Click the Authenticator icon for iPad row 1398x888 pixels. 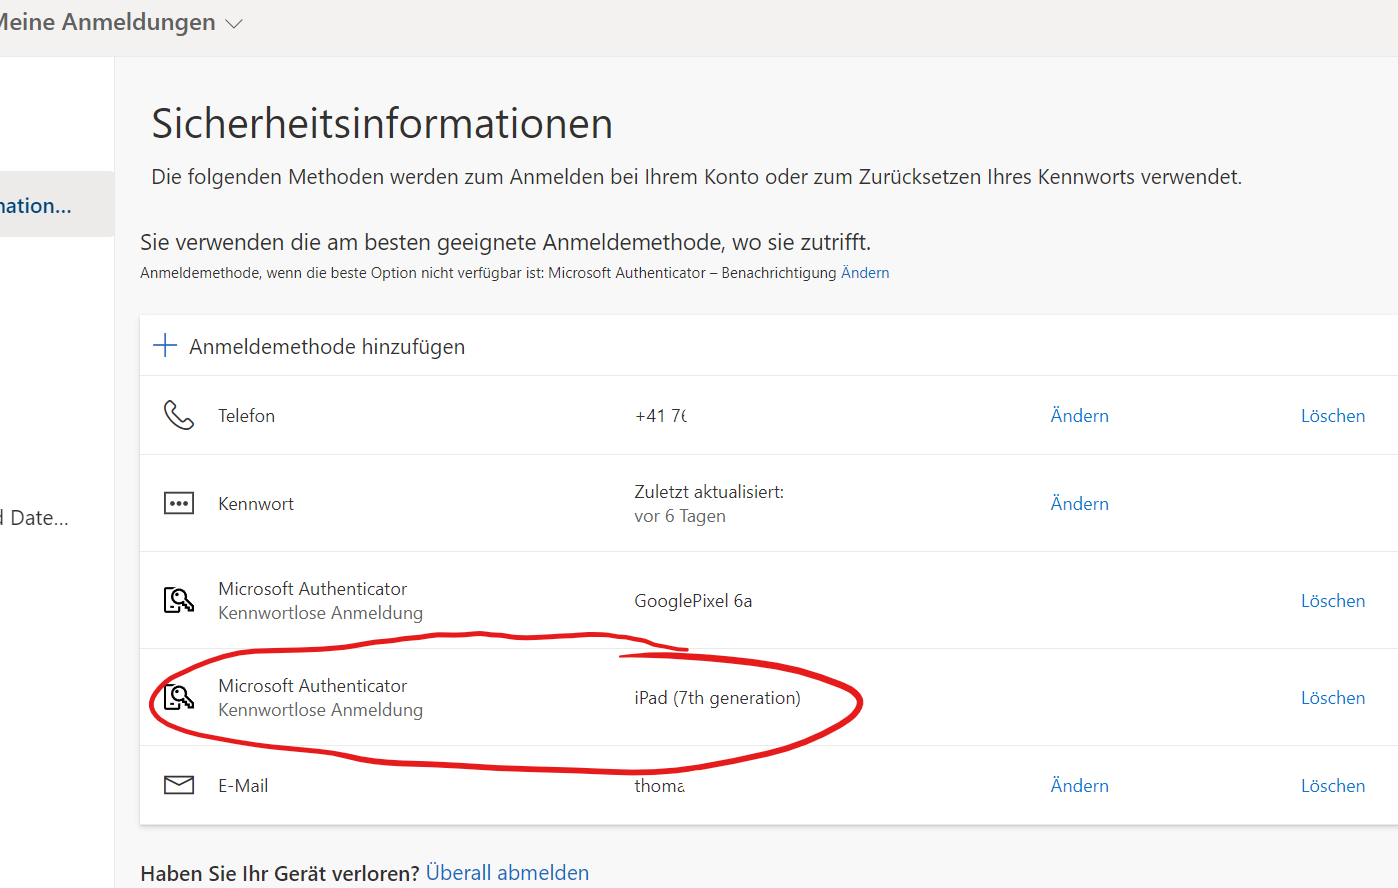coord(179,697)
